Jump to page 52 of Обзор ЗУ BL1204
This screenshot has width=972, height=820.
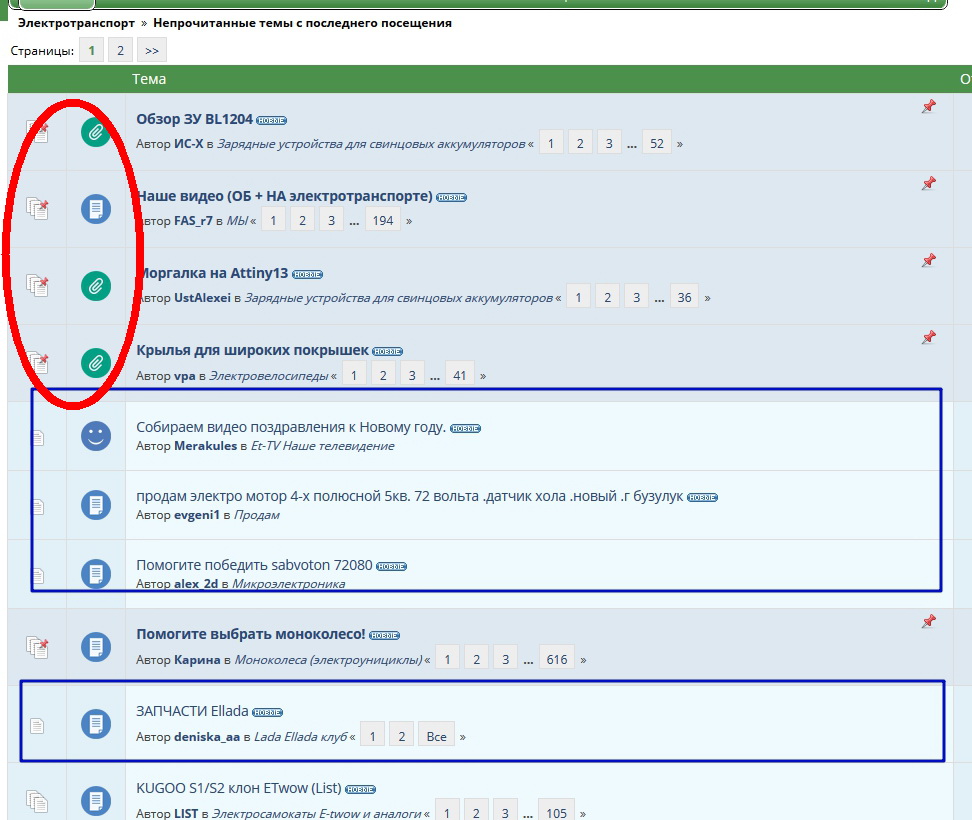point(656,143)
